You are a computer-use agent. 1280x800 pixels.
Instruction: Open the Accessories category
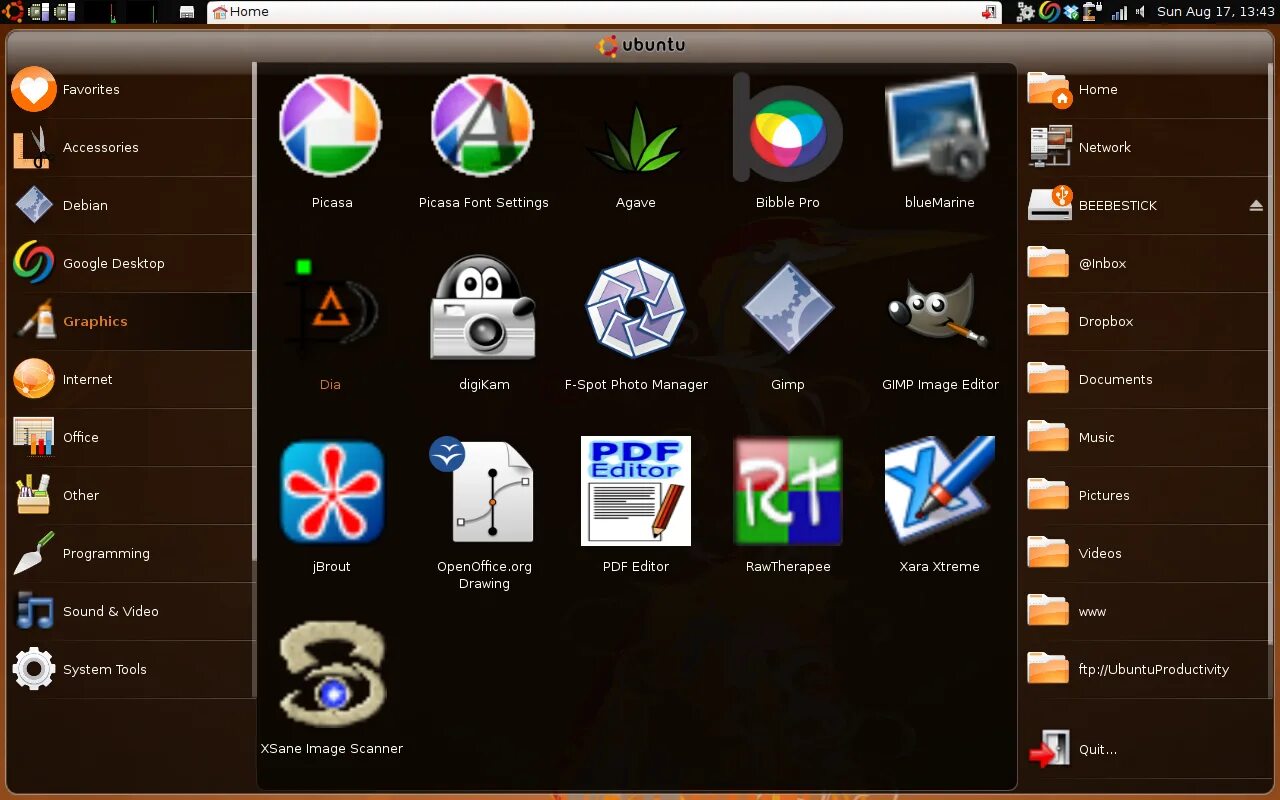click(x=131, y=148)
